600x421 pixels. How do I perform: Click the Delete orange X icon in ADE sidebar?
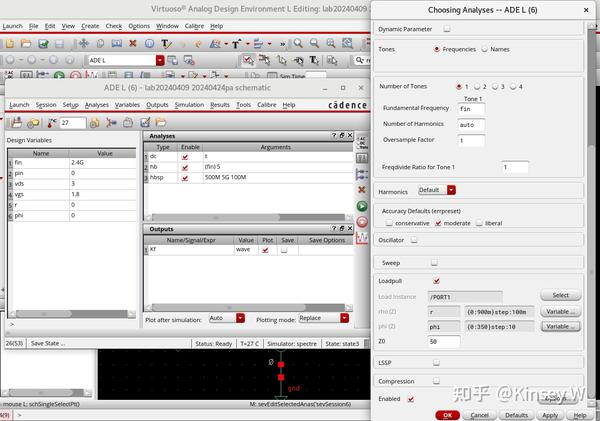[x=362, y=190]
